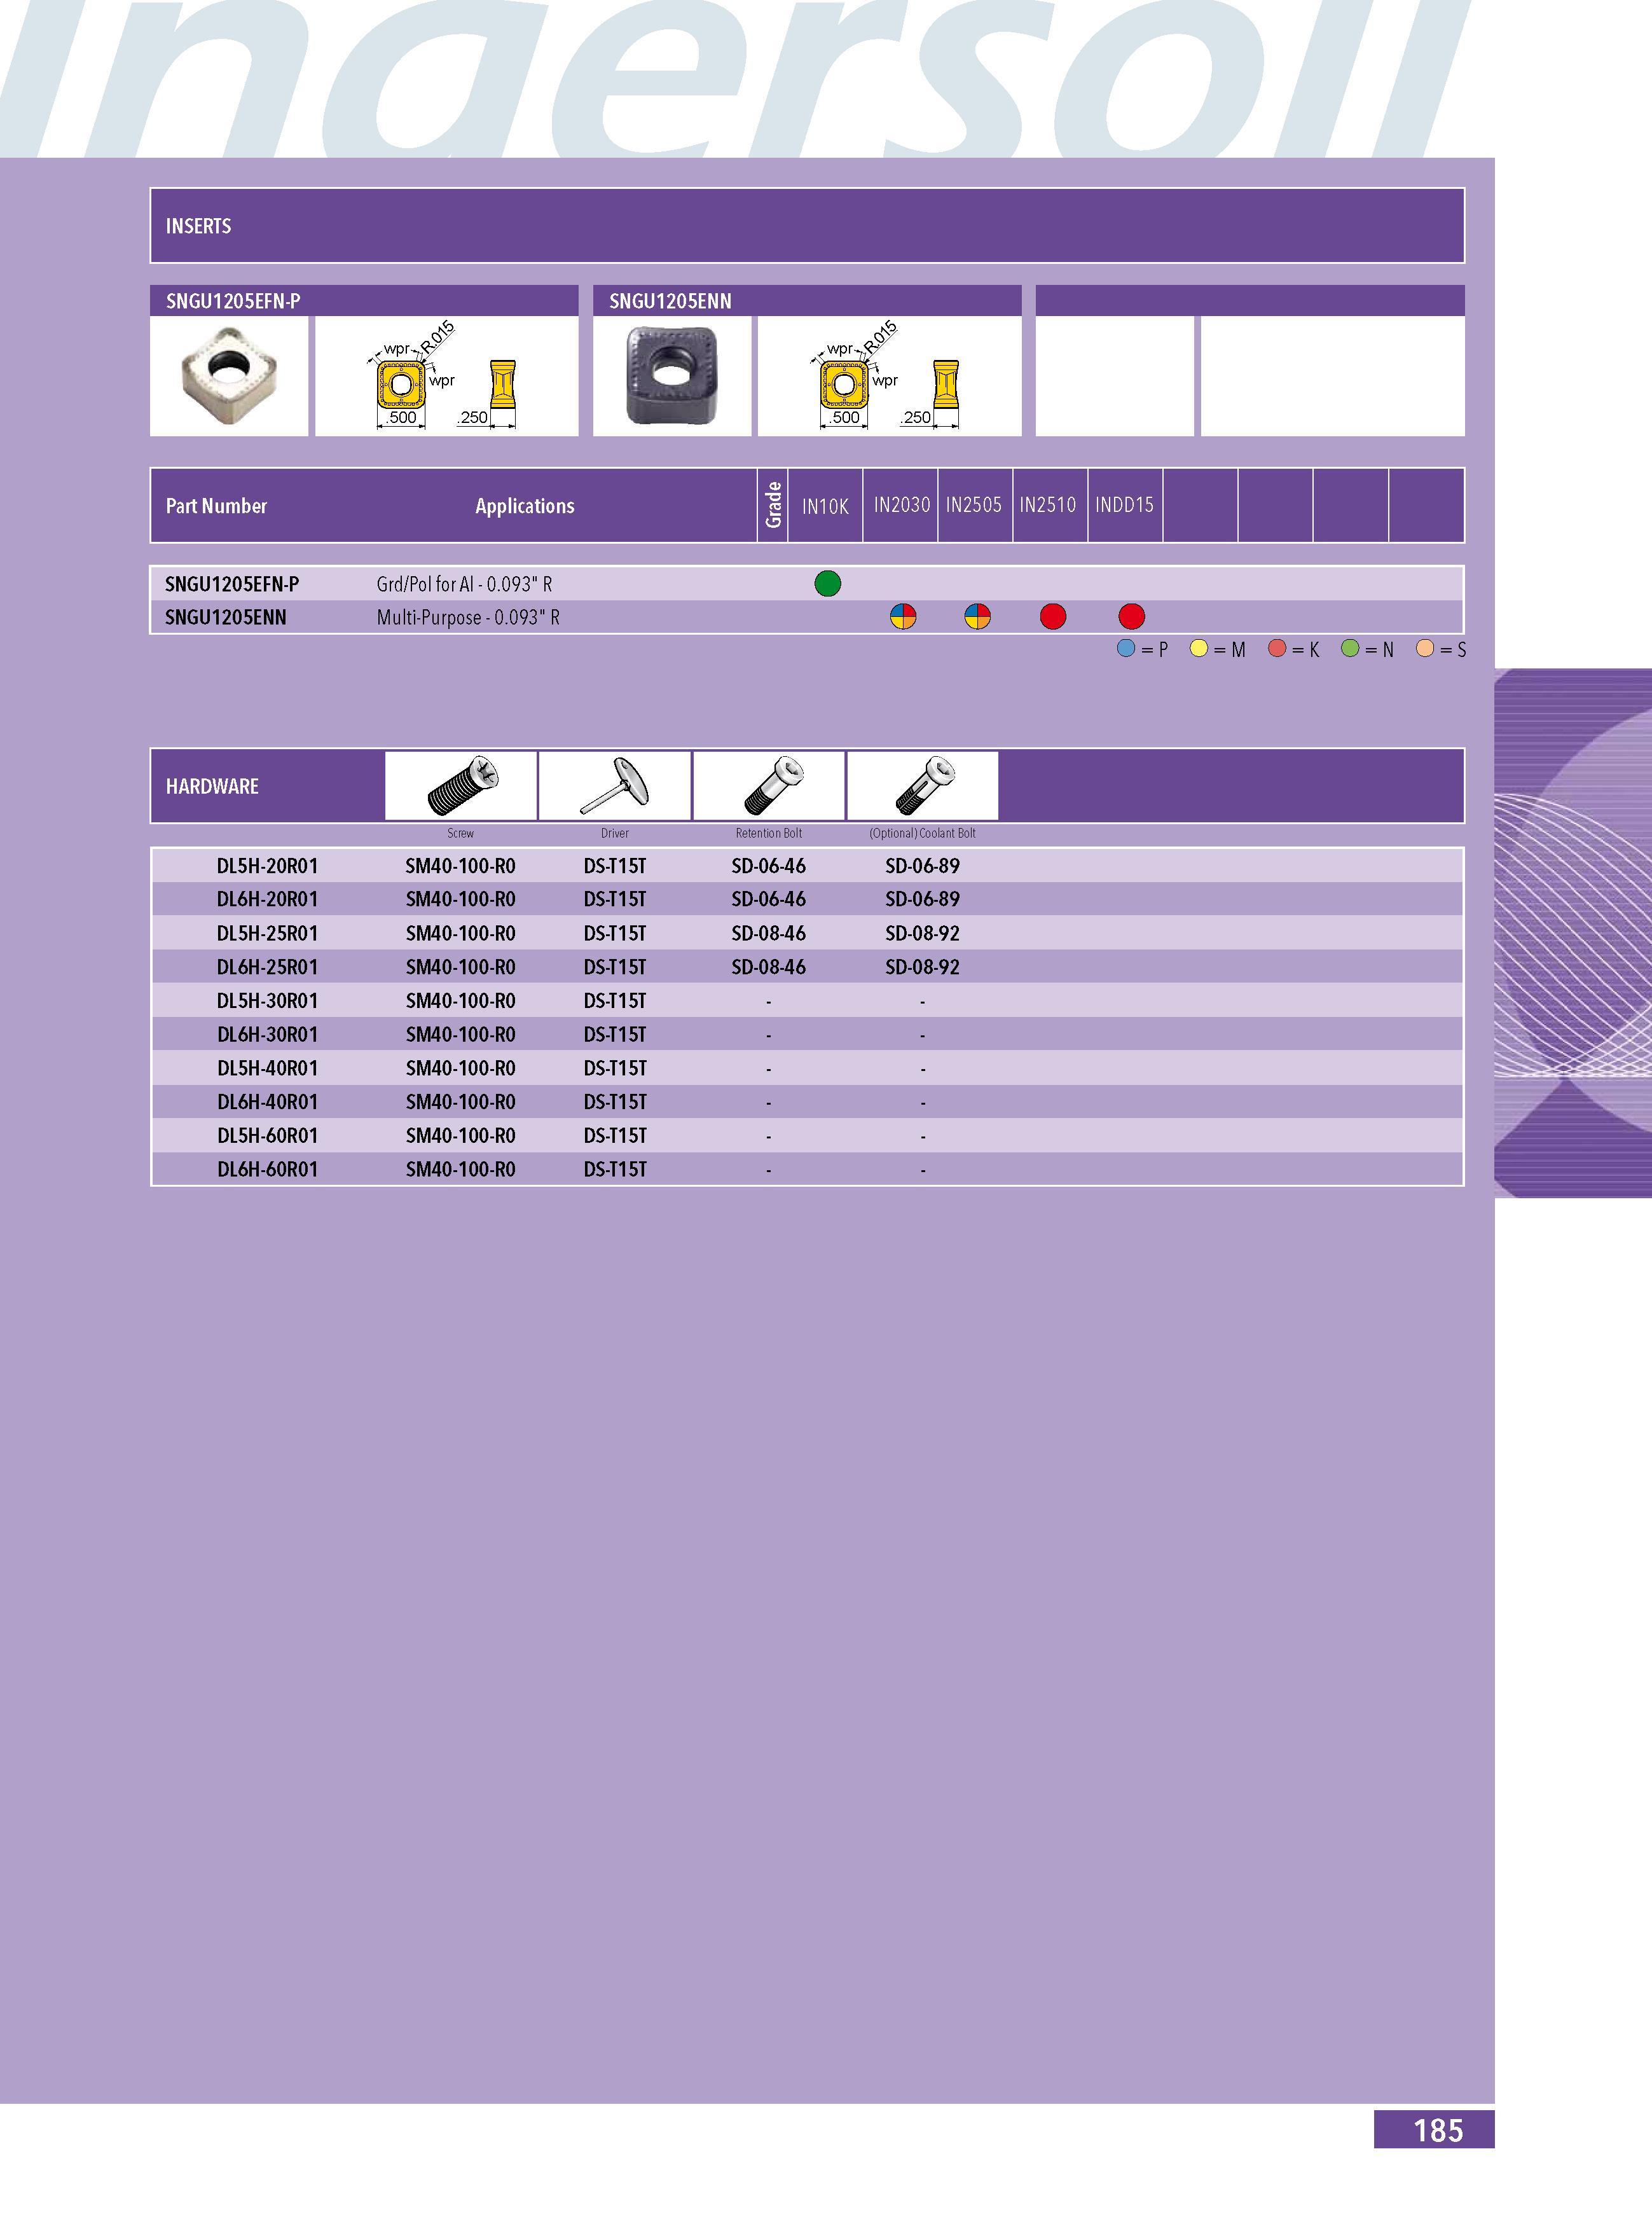Image resolution: width=1652 pixels, height=2231 pixels.
Task: Click the Part Number column header
Action: [216, 506]
